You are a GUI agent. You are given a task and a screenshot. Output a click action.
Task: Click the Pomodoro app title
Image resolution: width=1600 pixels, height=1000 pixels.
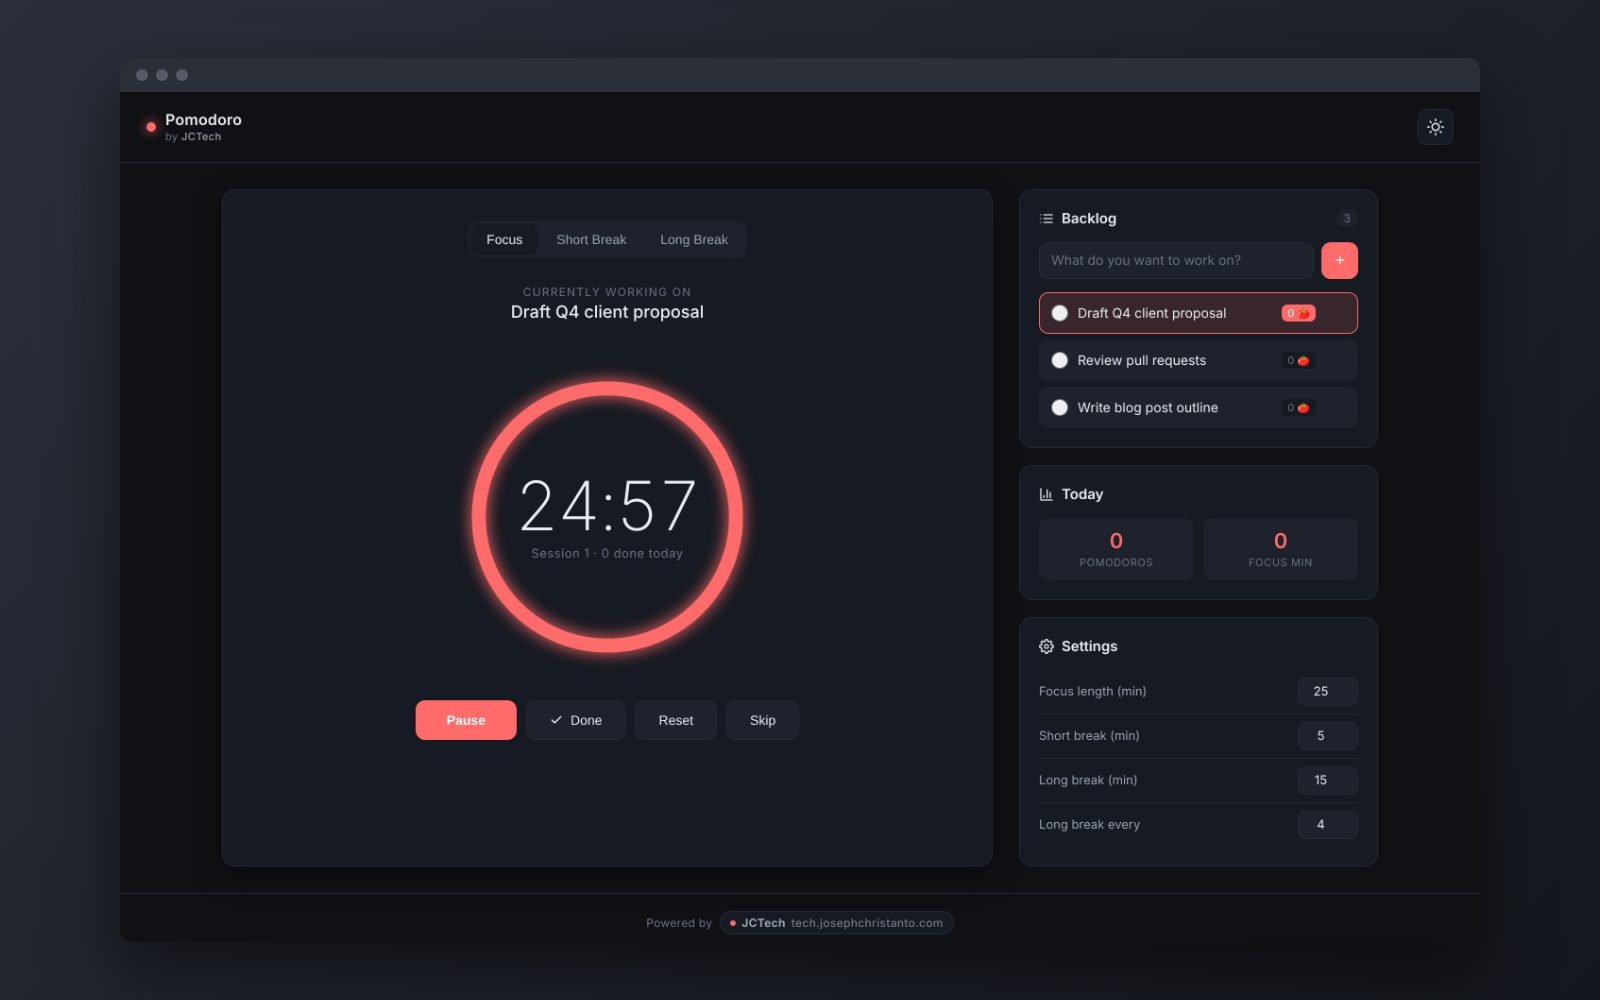(203, 119)
